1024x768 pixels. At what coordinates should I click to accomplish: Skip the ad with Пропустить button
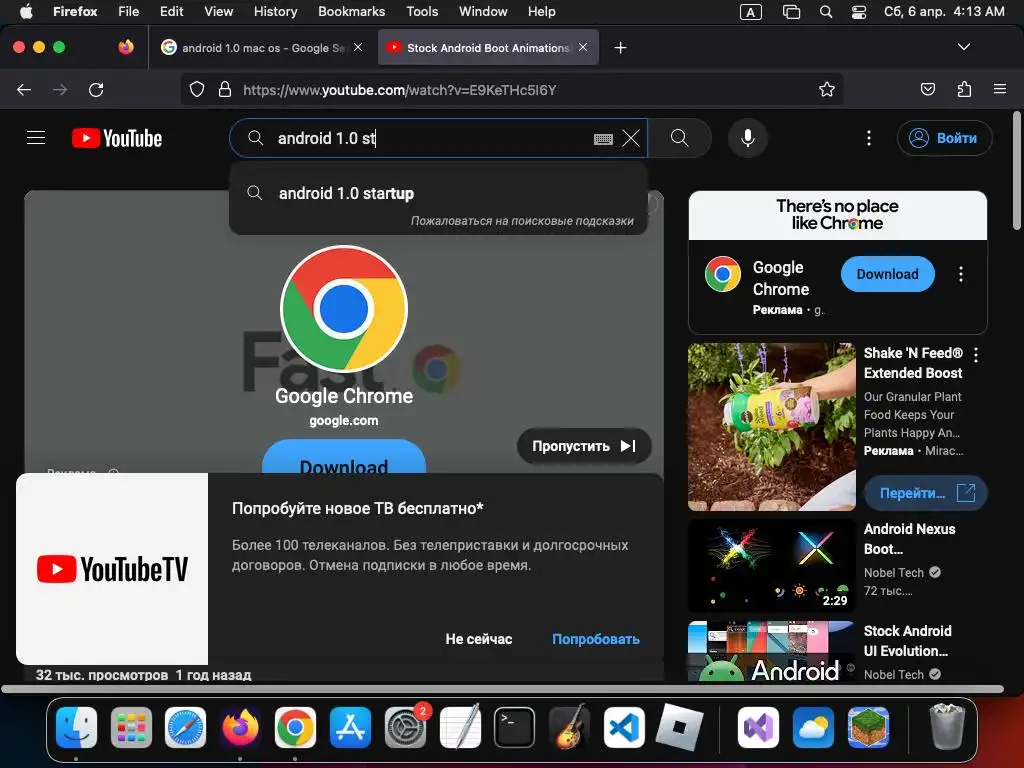coord(584,446)
